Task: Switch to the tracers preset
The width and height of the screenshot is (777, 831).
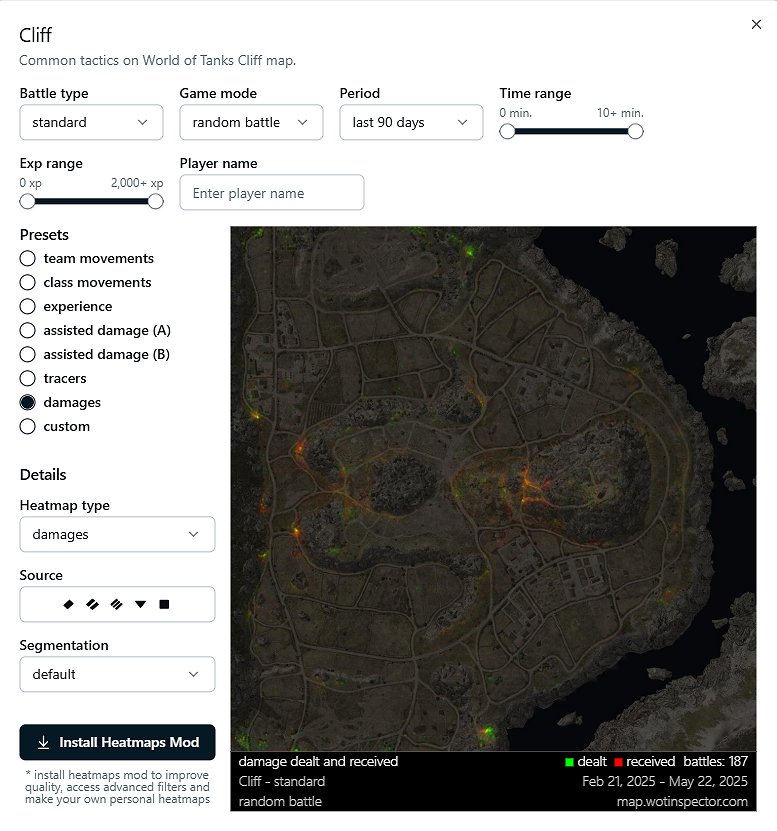Action: [x=53, y=378]
